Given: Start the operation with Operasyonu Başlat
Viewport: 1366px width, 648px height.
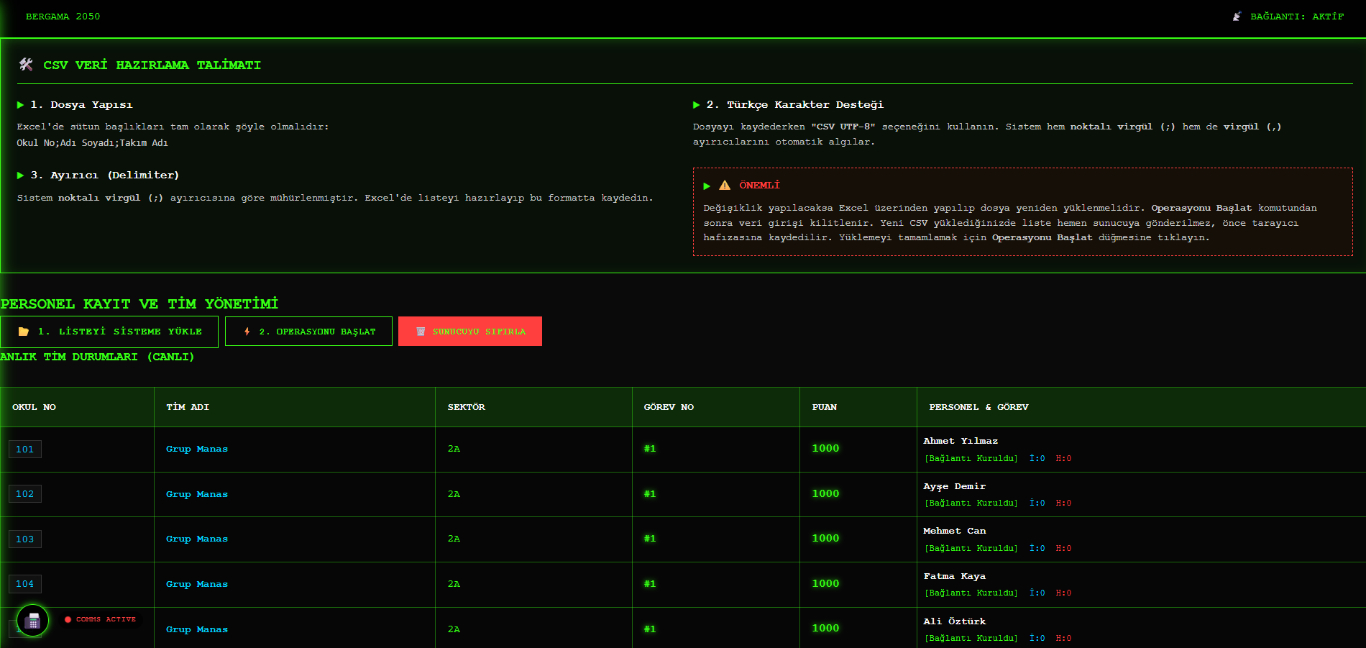Looking at the screenshot, I should 309,331.
